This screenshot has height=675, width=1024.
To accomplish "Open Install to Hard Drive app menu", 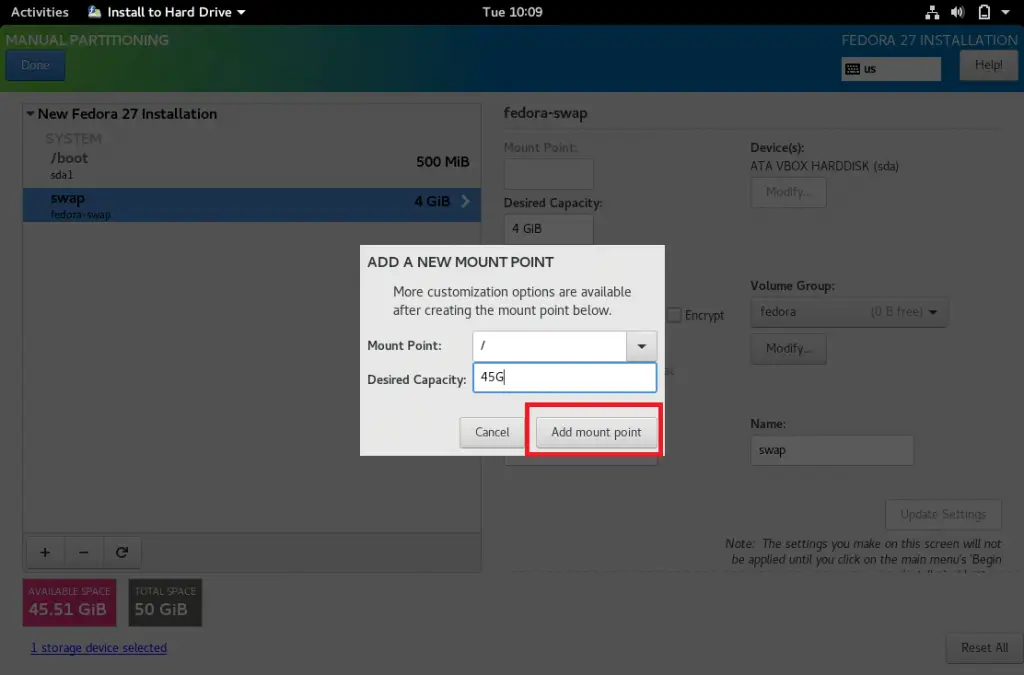I will click(x=167, y=12).
